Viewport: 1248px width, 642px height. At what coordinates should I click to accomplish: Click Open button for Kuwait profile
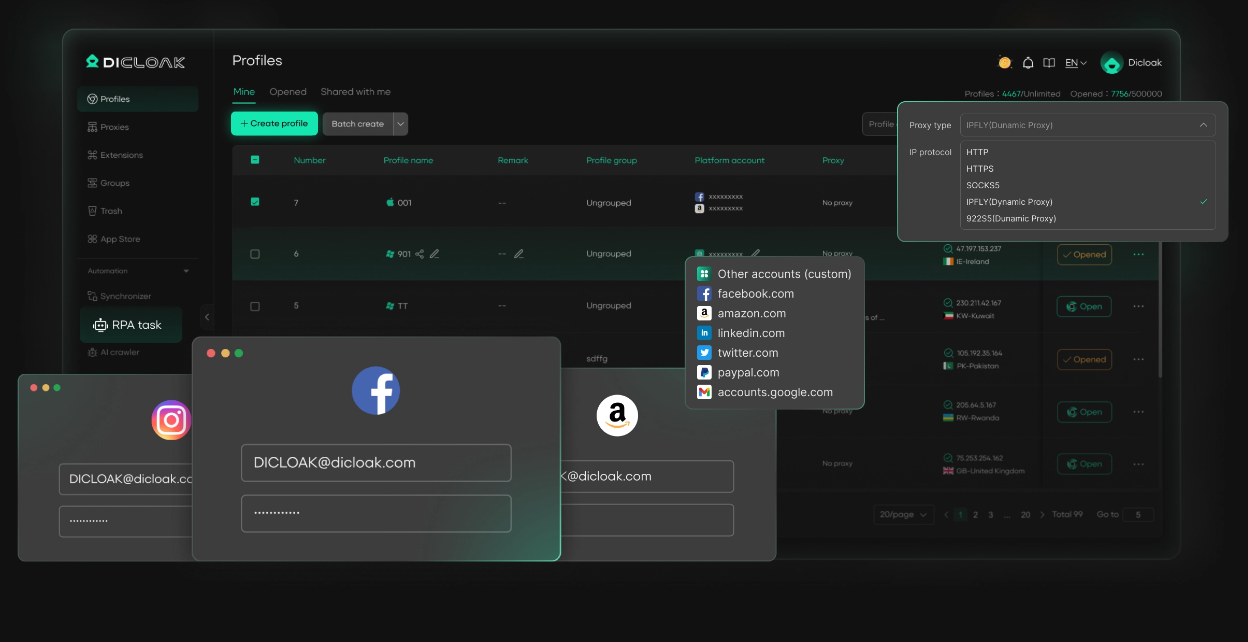pyautogui.click(x=1084, y=307)
